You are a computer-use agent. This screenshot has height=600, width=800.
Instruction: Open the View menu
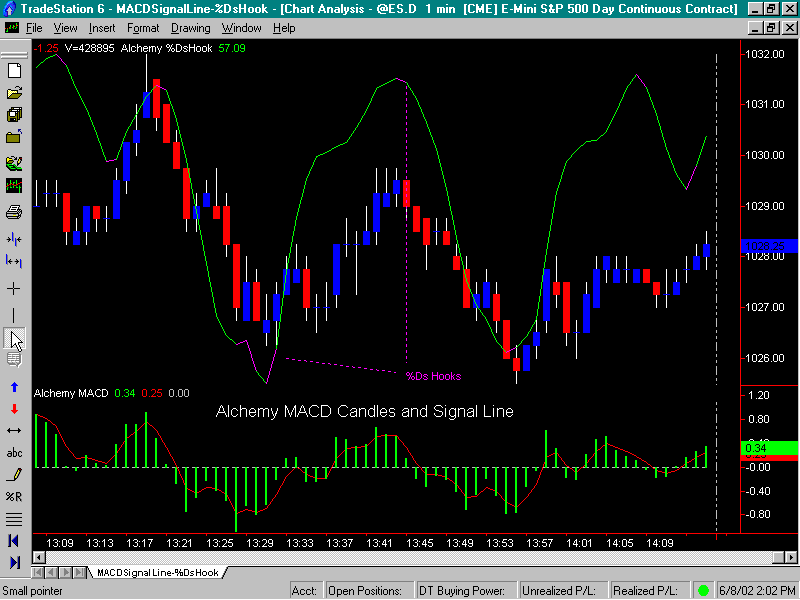pyautogui.click(x=65, y=28)
